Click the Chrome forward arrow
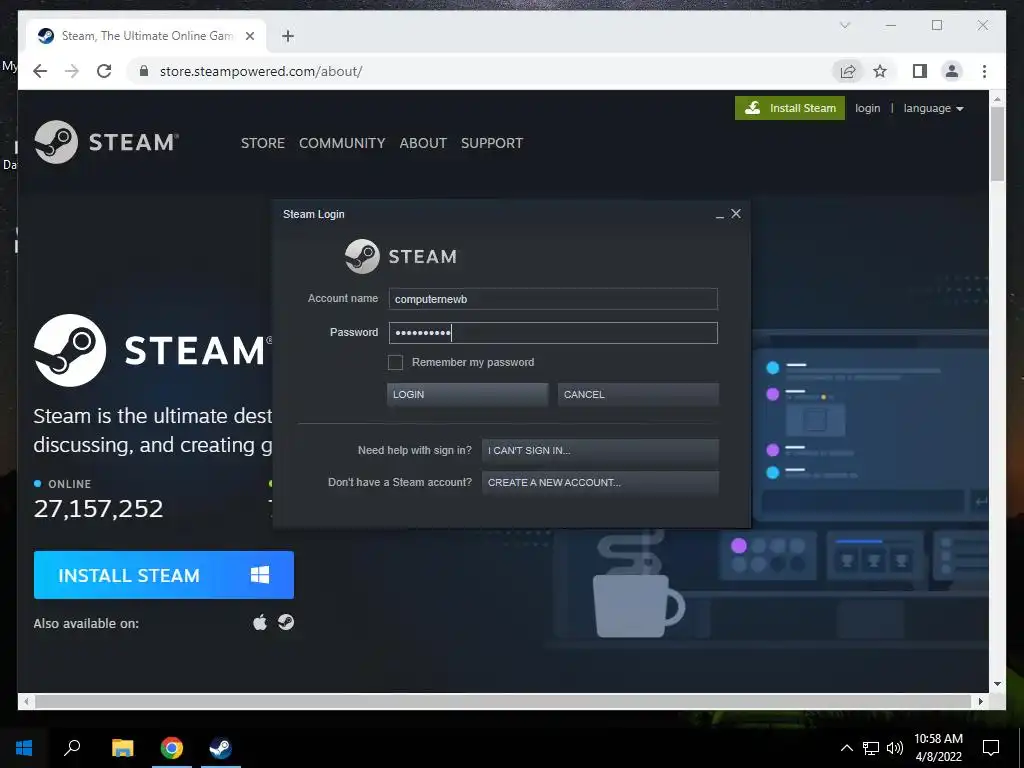The width and height of the screenshot is (1024, 768). [x=72, y=71]
